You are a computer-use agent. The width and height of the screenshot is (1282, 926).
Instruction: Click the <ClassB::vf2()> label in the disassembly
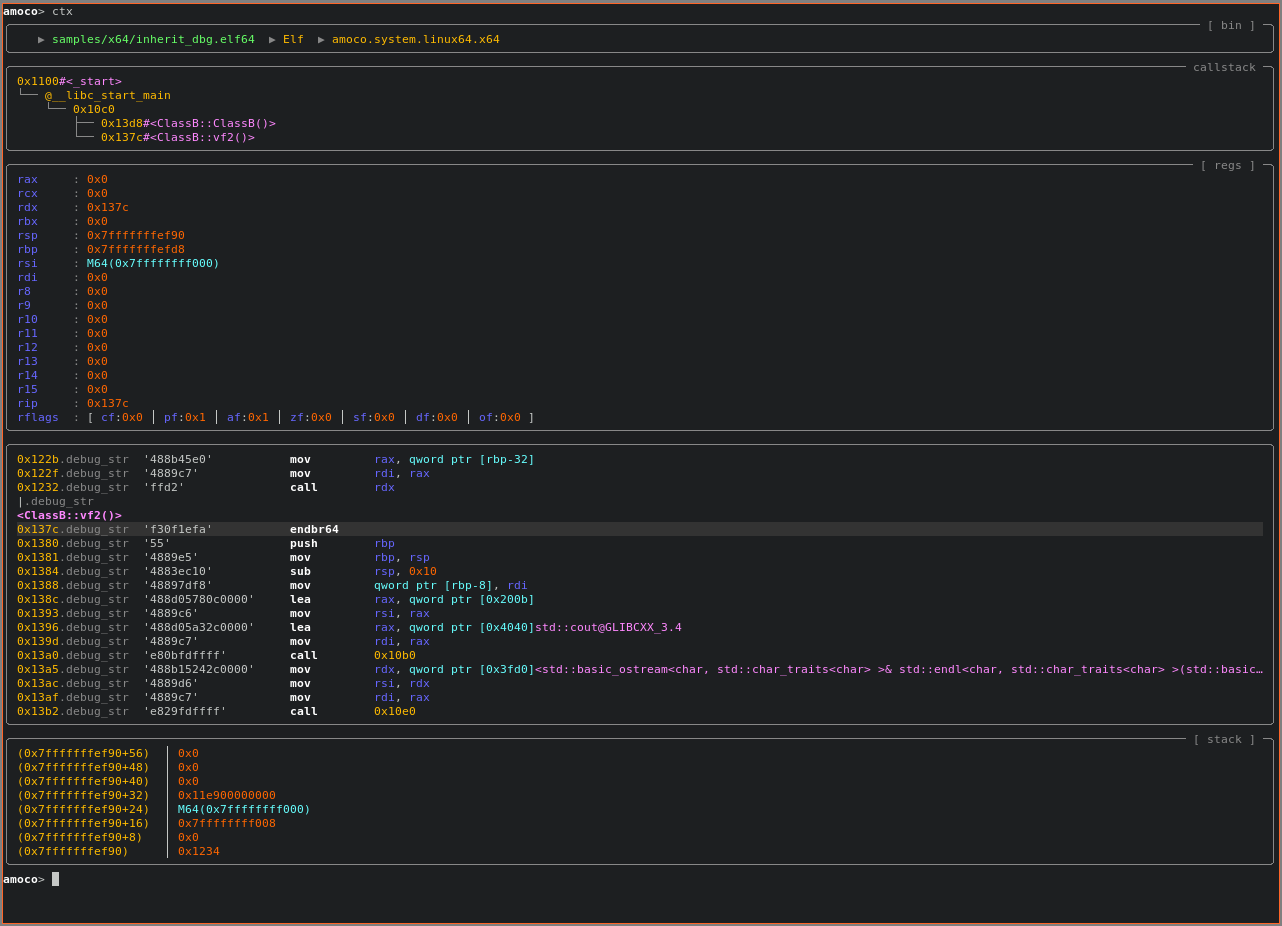[69, 516]
